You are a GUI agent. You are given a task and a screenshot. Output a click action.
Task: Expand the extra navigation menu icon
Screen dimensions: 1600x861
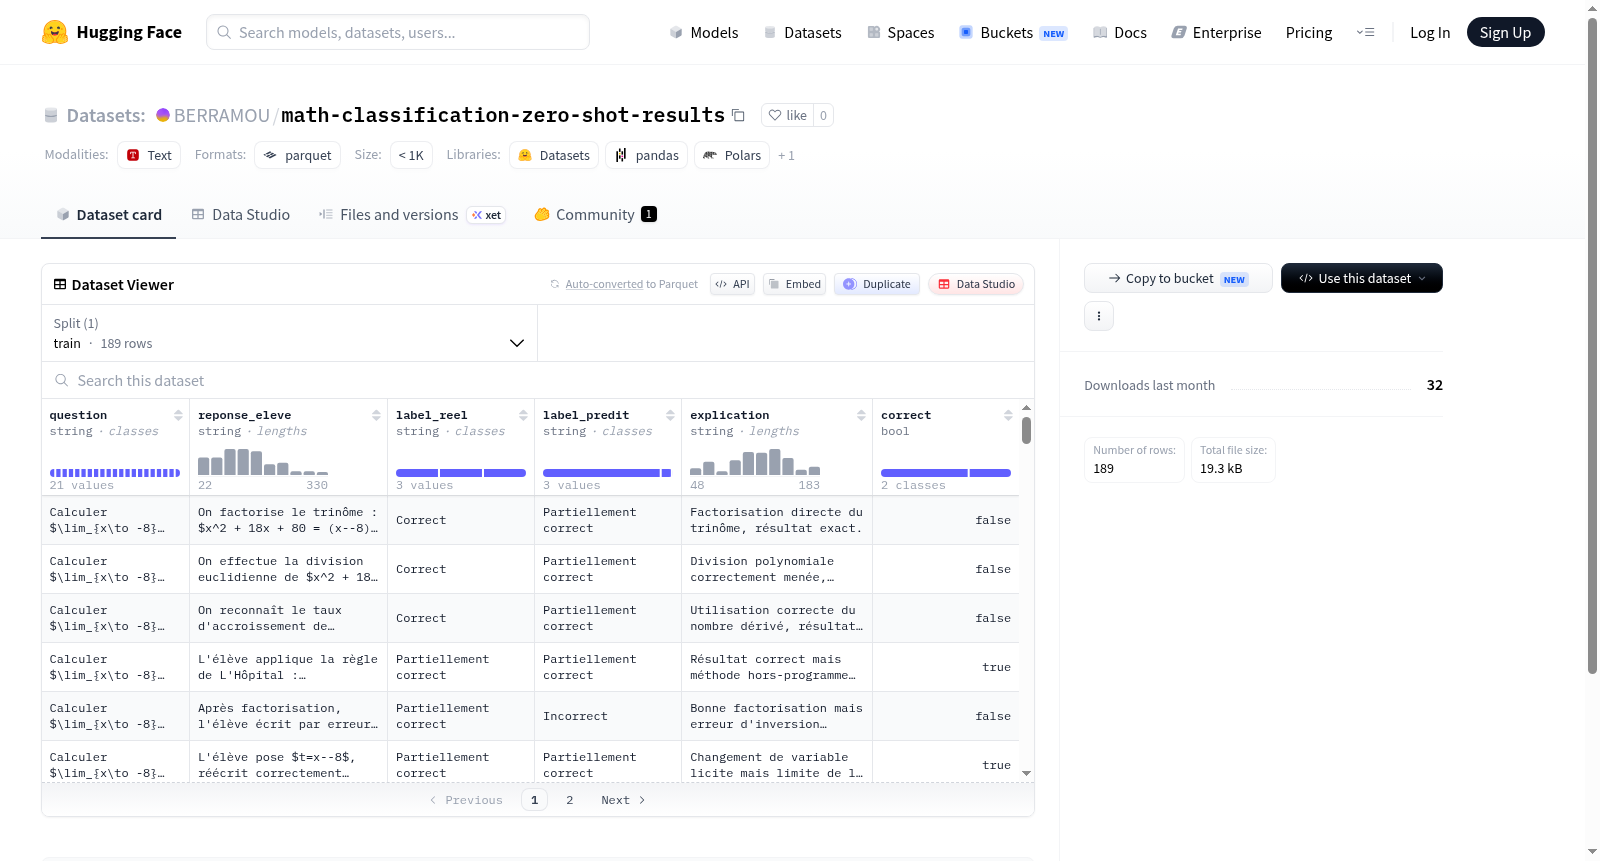click(1365, 33)
